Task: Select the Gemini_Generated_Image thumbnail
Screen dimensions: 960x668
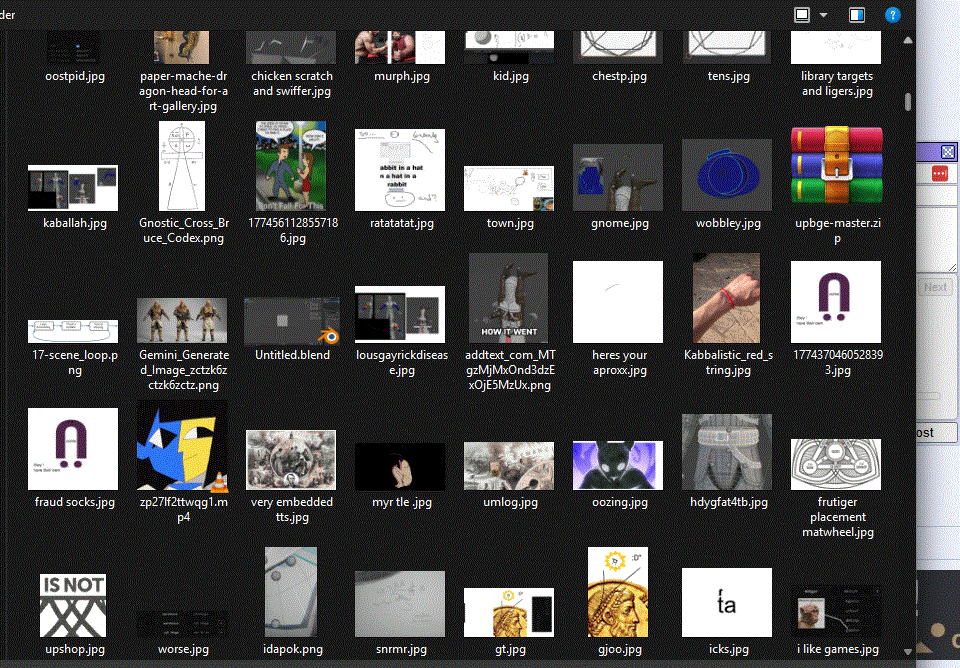Action: [182, 320]
